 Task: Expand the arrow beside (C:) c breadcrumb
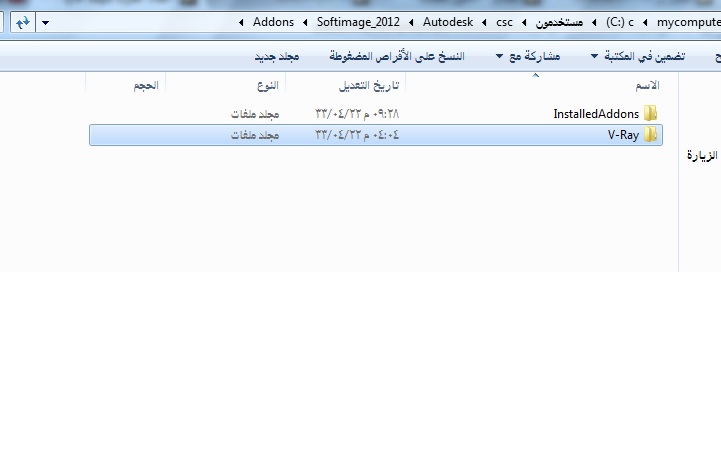[594, 22]
